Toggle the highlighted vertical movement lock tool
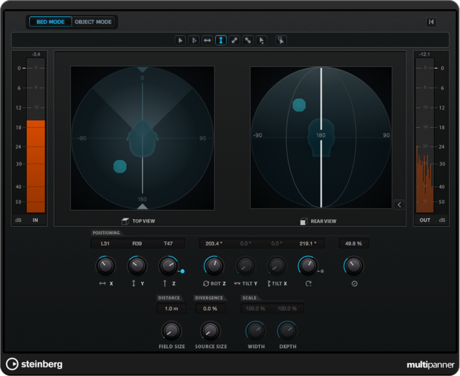 221,41
